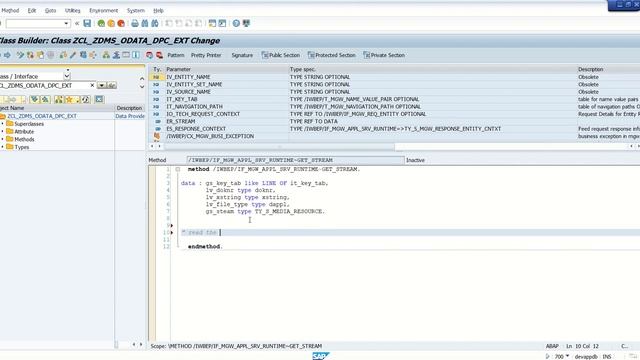Open the Edit menu
640x360 pixels.
(x=32, y=11)
